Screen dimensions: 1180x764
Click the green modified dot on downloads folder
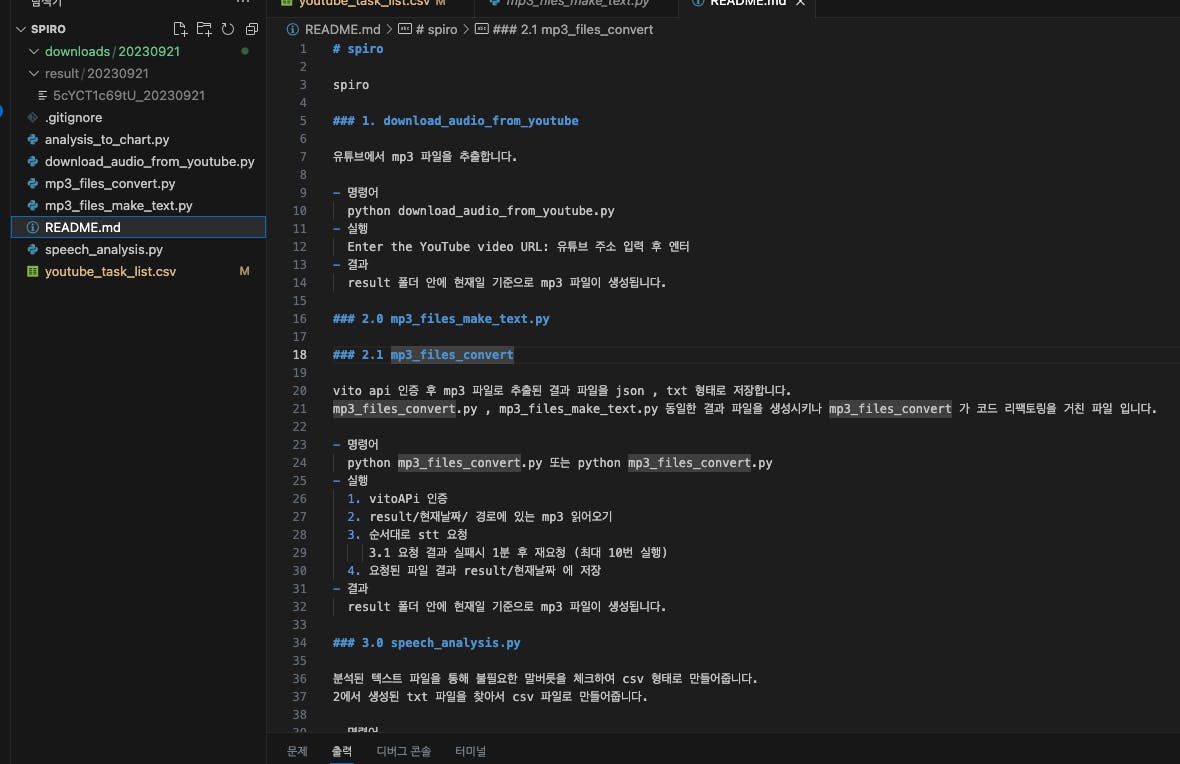(x=245, y=51)
